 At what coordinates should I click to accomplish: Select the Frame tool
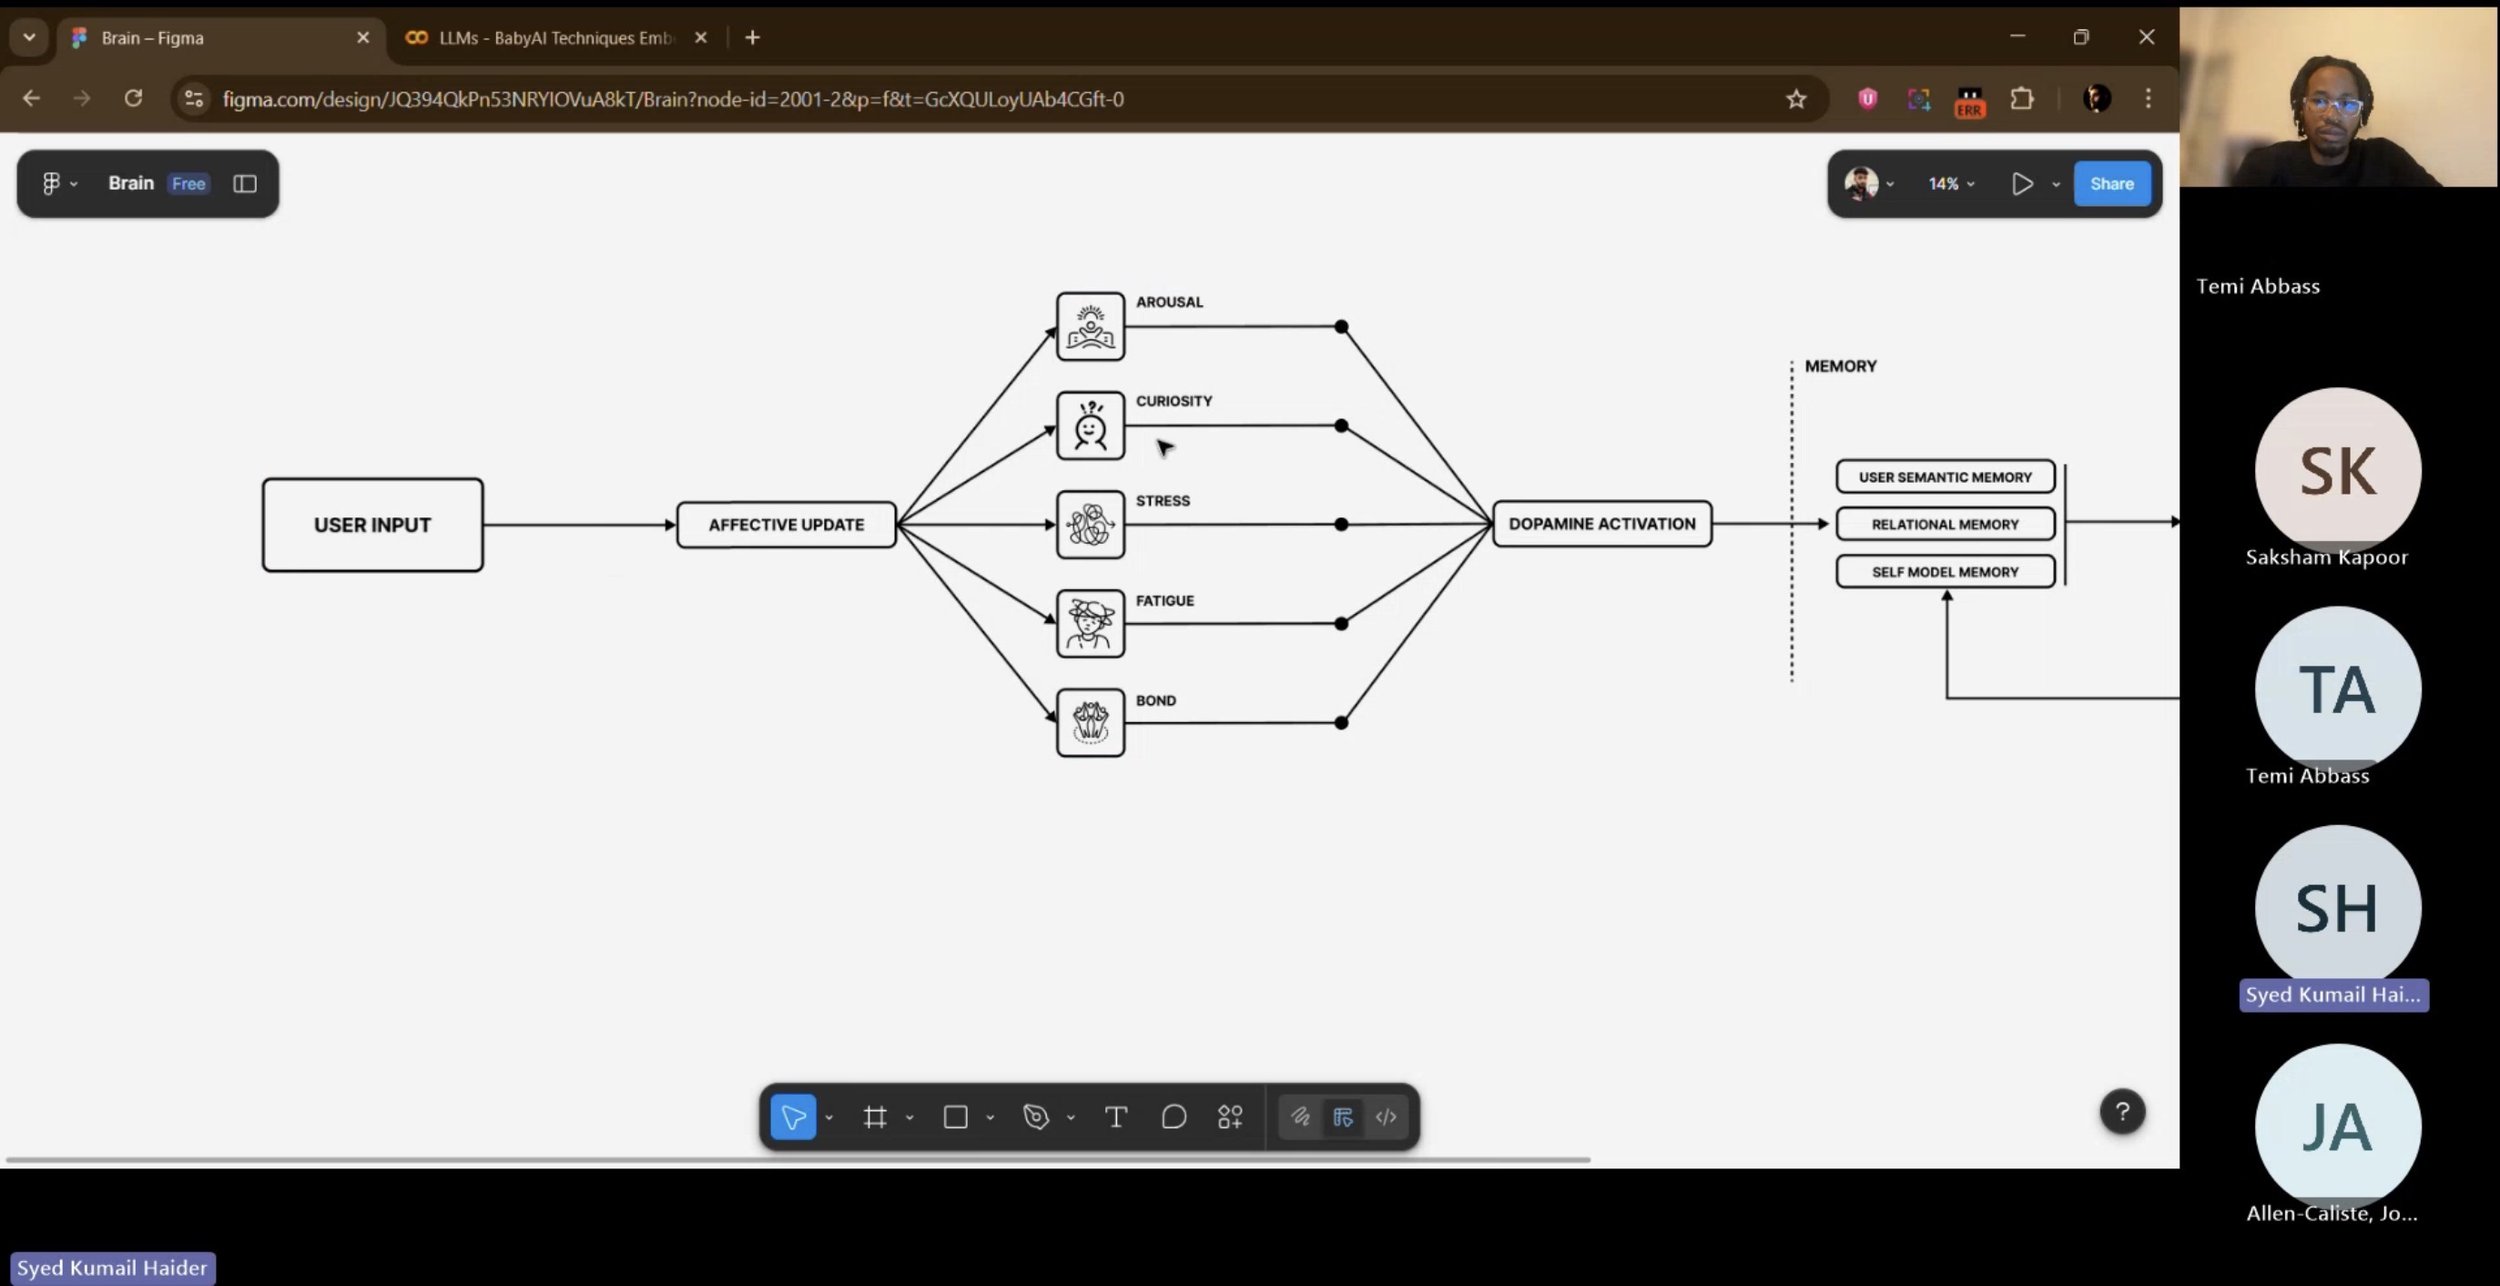click(x=875, y=1117)
